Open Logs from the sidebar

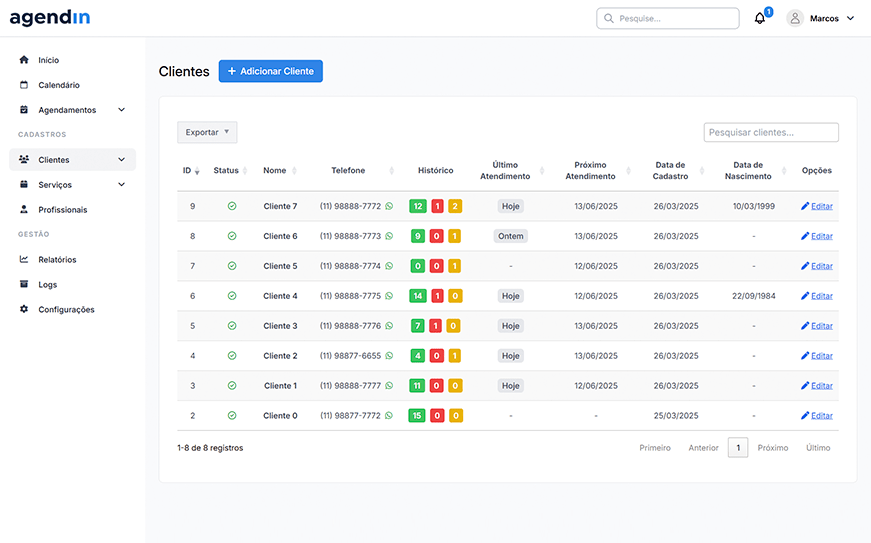pyautogui.click(x=48, y=285)
